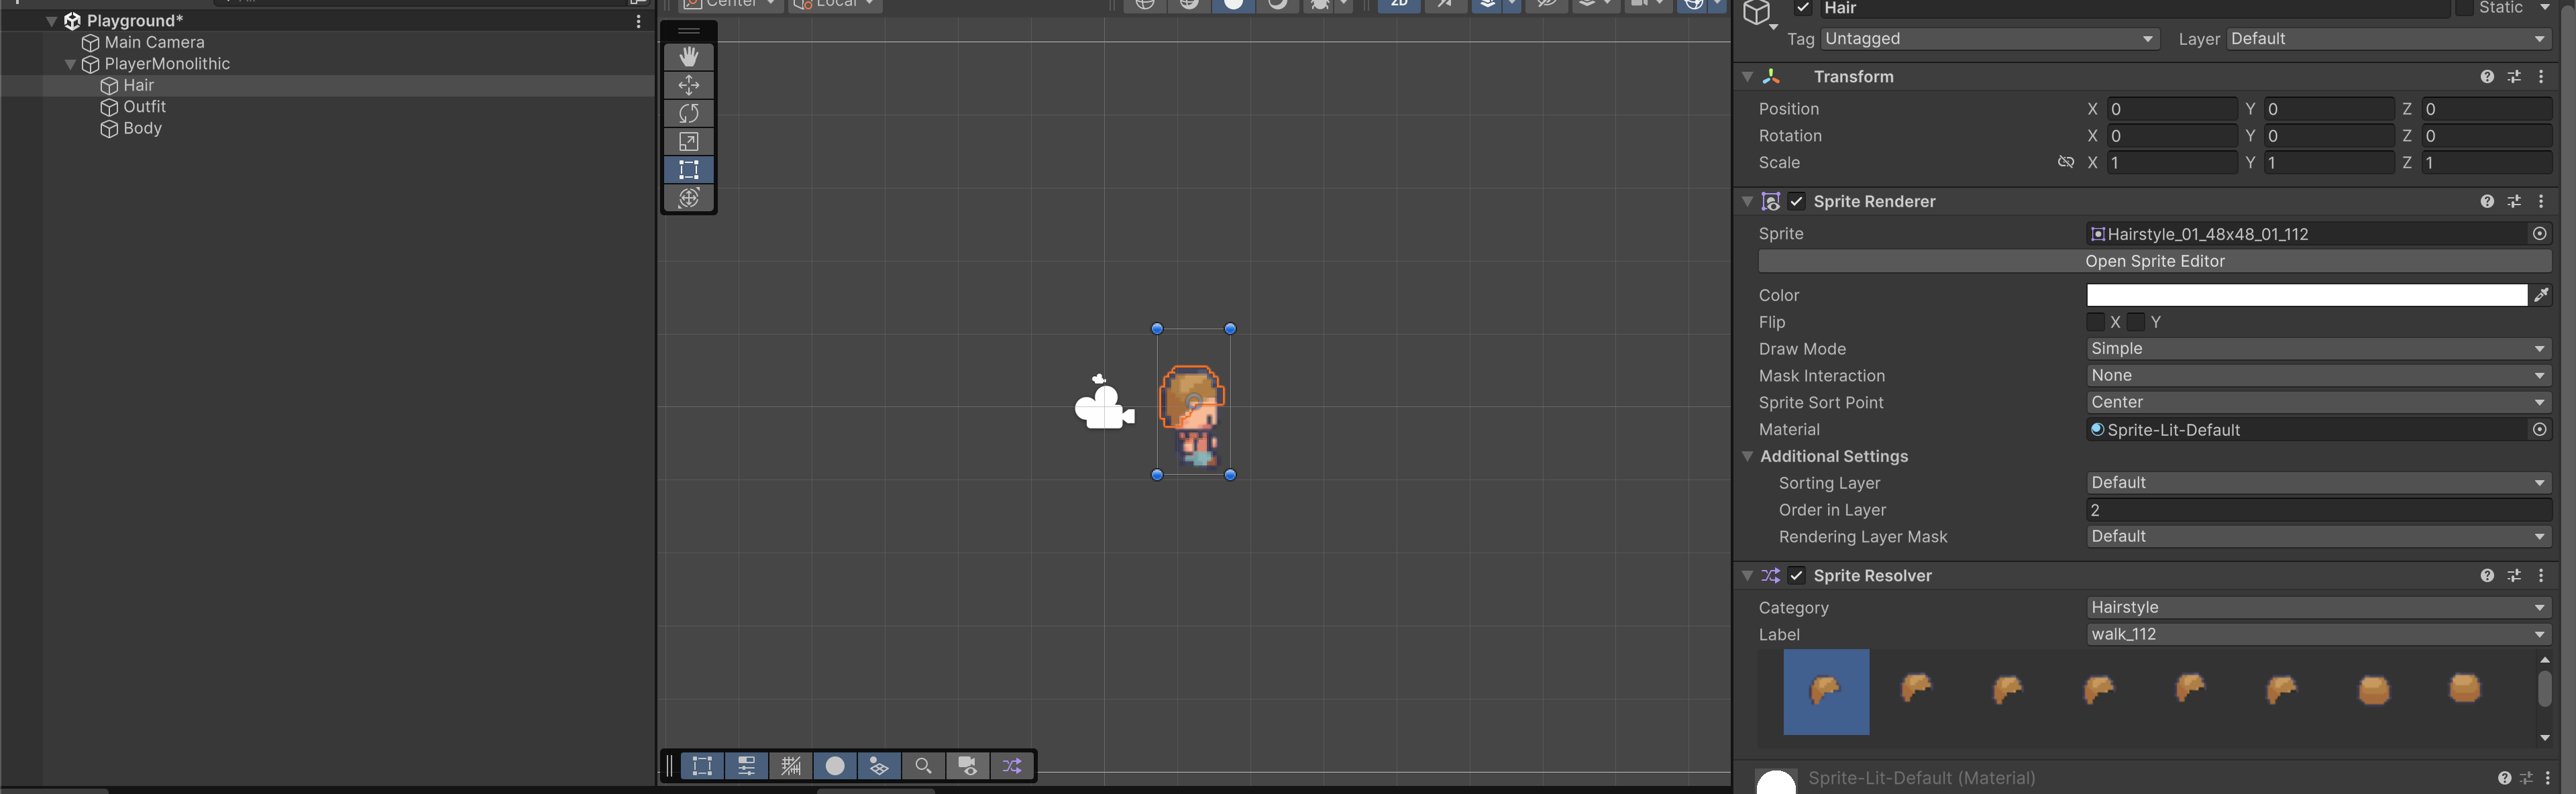Select the Outfit object in hierarchy
Viewport: 2576px width, 794px height.
point(144,107)
